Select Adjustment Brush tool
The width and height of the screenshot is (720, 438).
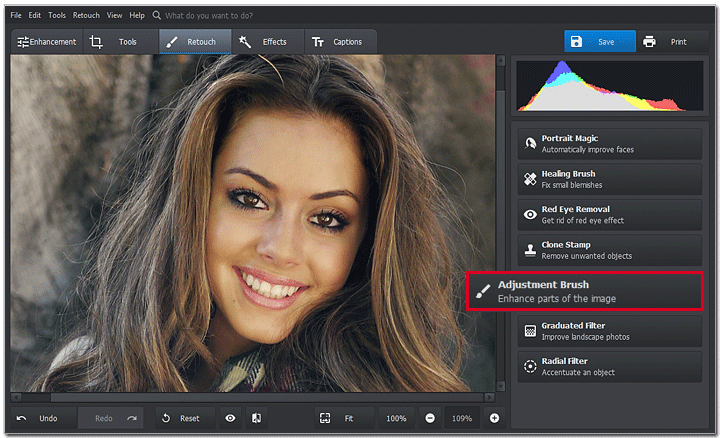[585, 291]
